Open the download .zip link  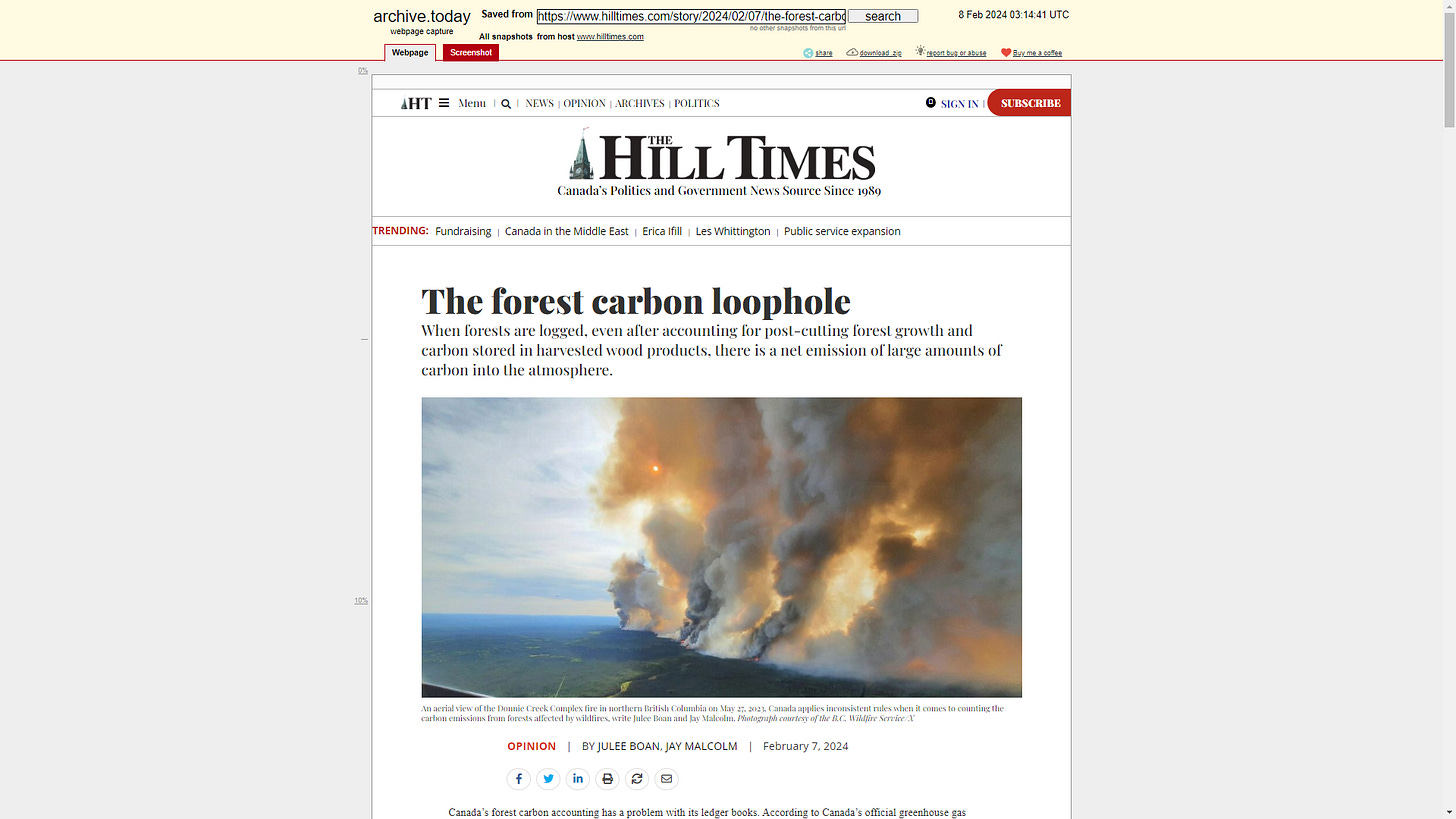[874, 53]
